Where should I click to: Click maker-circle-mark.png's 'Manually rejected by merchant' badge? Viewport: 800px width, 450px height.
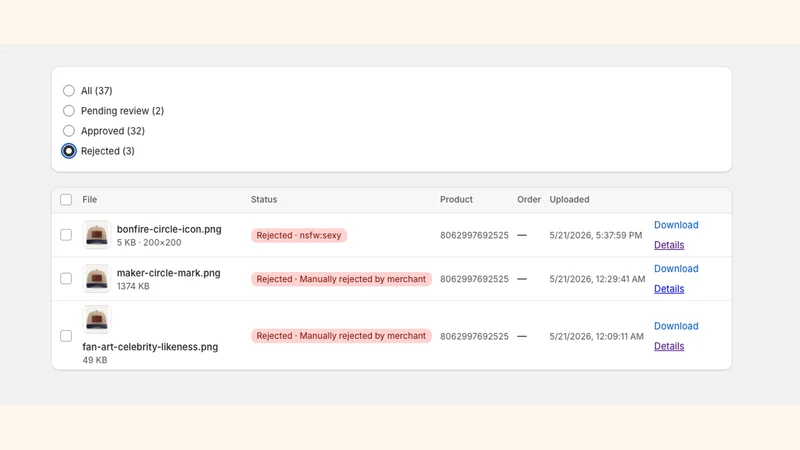(341, 279)
